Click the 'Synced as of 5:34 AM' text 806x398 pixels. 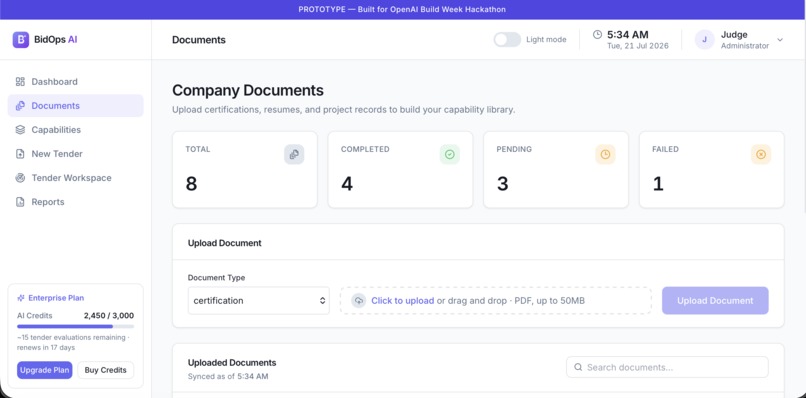pyautogui.click(x=228, y=376)
